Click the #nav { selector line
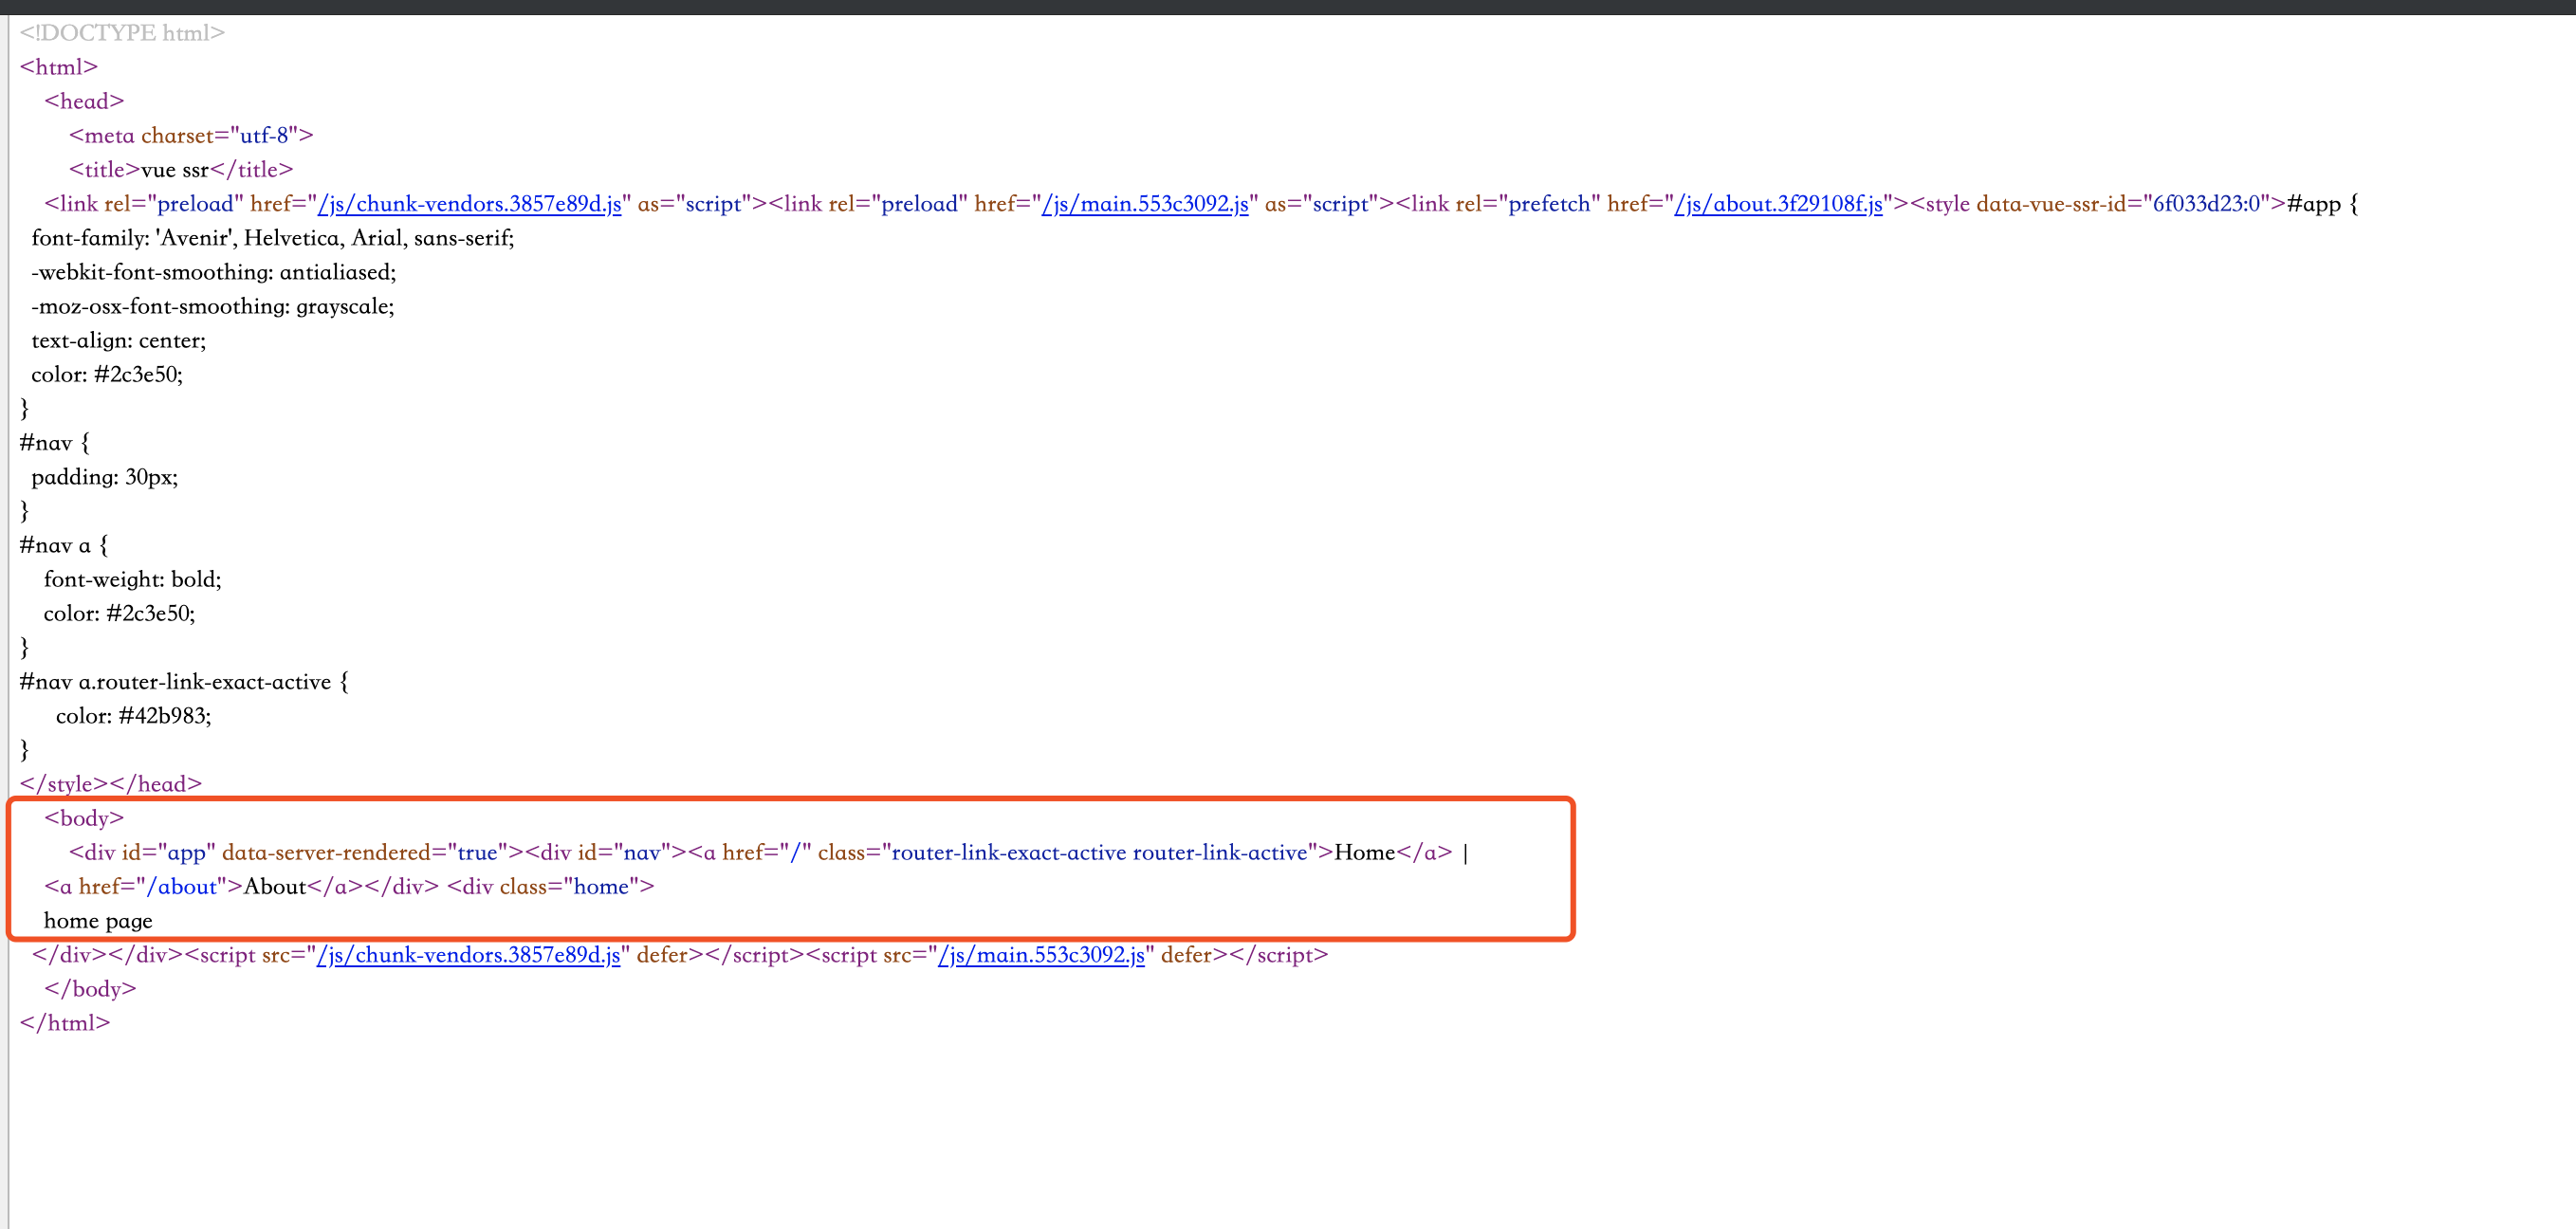The width and height of the screenshot is (2576, 1229). click(x=55, y=443)
